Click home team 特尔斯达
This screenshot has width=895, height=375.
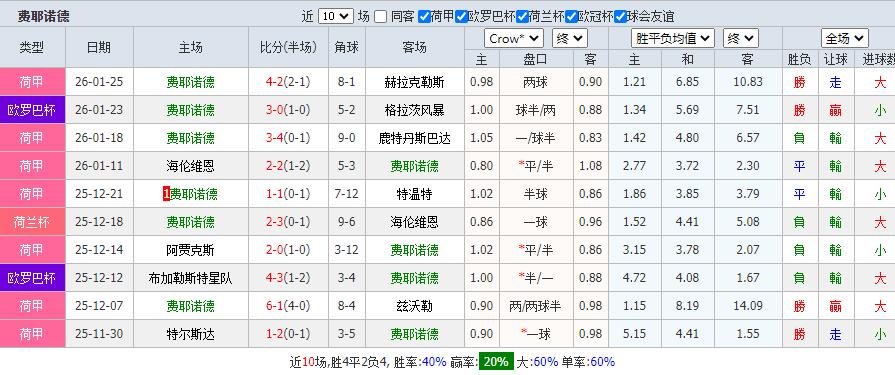pos(191,334)
